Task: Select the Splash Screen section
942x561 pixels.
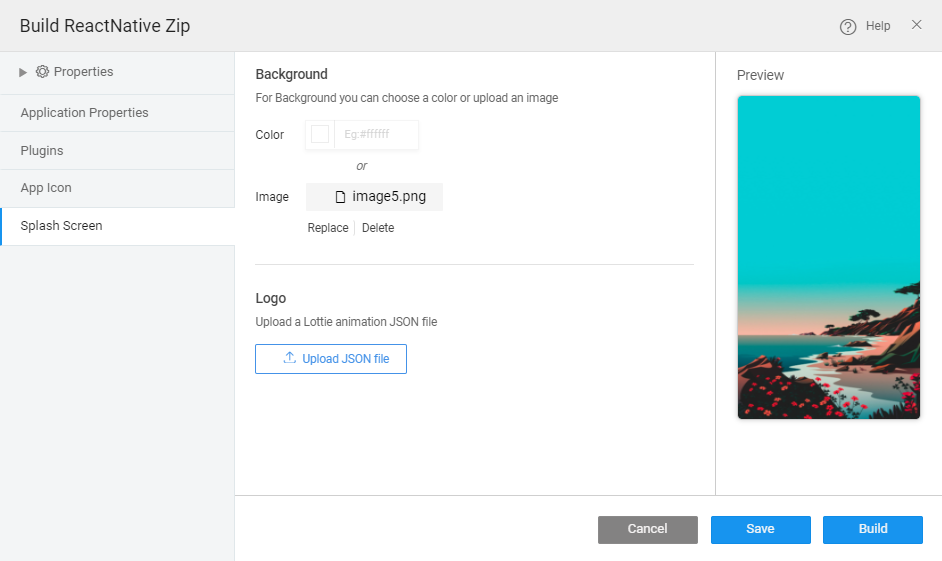Action: click(x=61, y=226)
